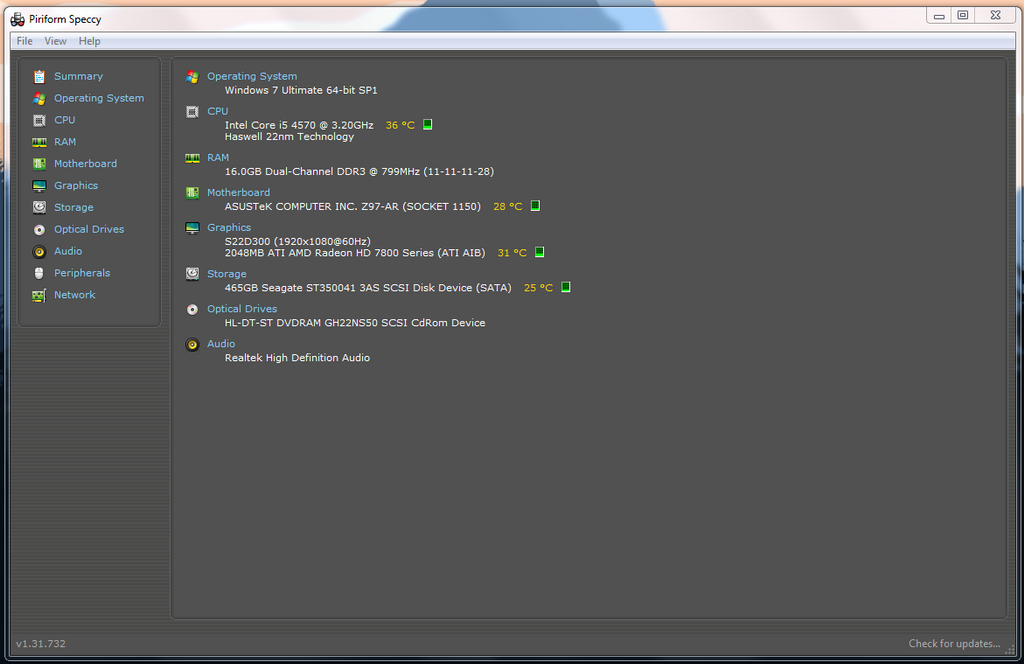This screenshot has height=664, width=1024.
Task: Go to Network sidebar label
Action: click(x=74, y=295)
